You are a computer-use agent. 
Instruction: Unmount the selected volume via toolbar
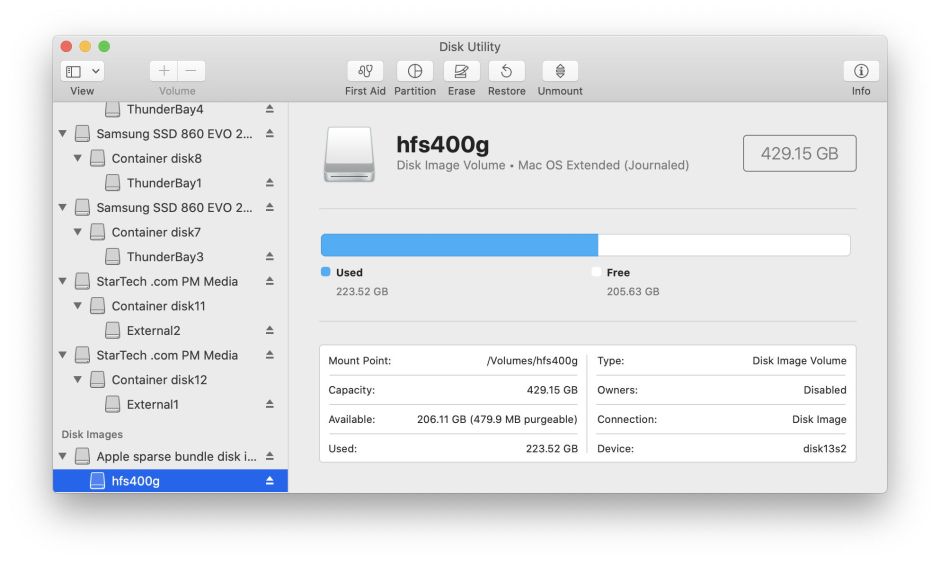560,72
